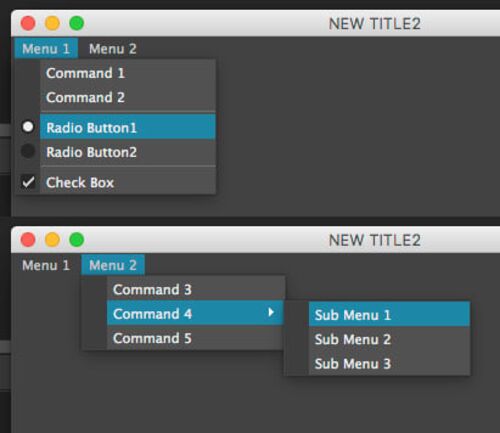Toggle the Check Box menu item
This screenshot has height=433, width=500.
coord(128,182)
